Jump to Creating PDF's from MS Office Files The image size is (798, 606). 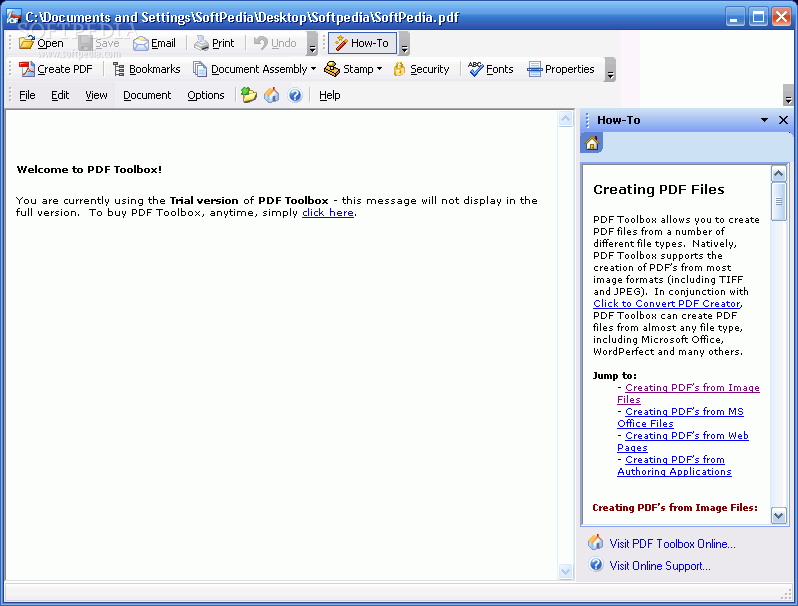click(680, 418)
